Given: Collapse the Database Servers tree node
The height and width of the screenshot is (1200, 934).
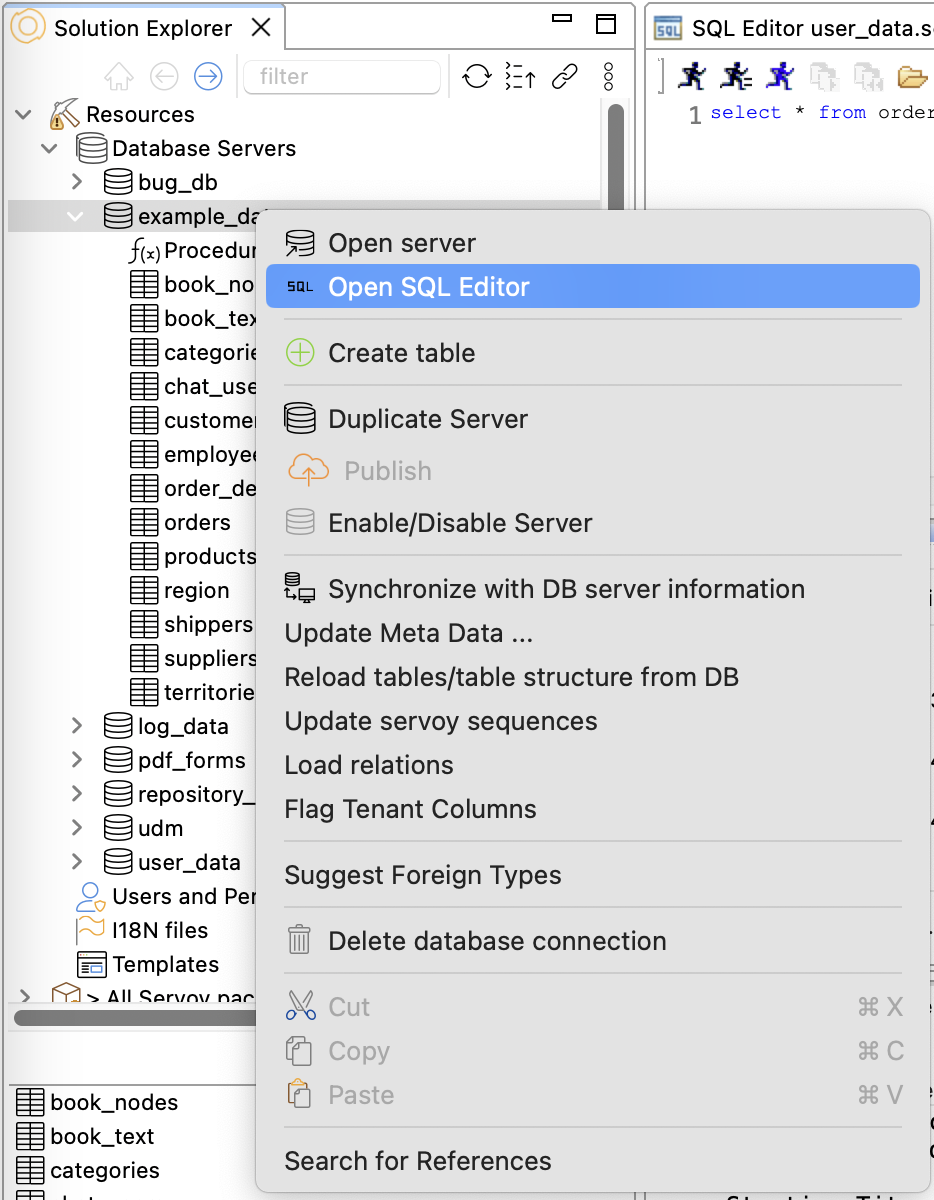Looking at the screenshot, I should click(50, 148).
